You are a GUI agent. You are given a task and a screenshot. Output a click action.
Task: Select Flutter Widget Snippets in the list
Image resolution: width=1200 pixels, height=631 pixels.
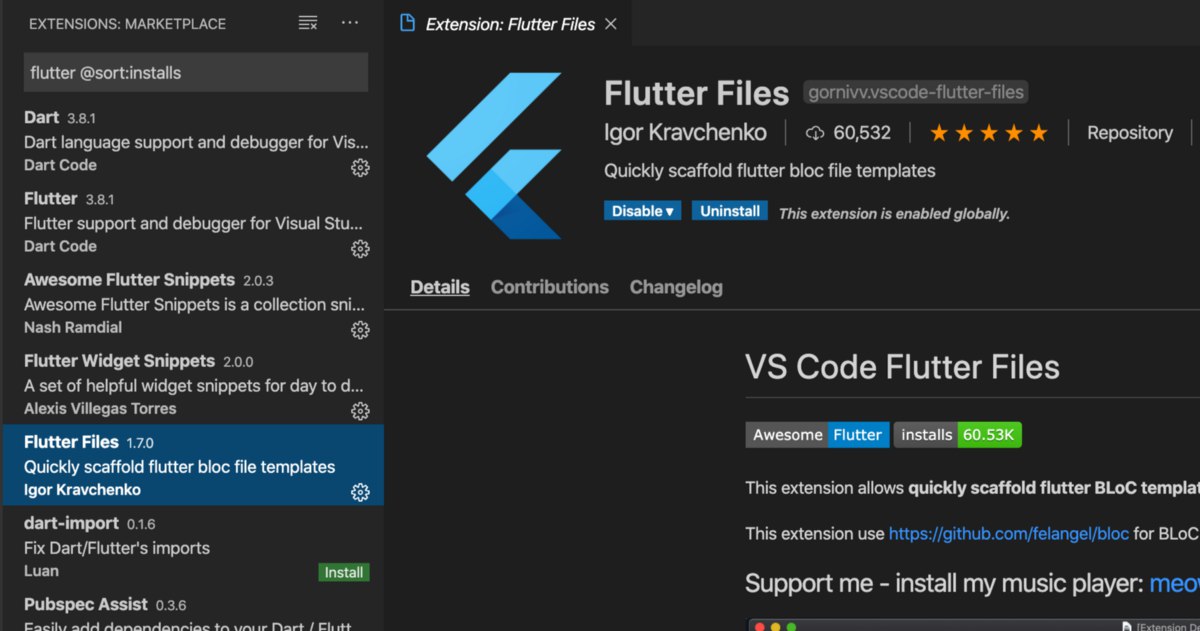[x=192, y=384]
